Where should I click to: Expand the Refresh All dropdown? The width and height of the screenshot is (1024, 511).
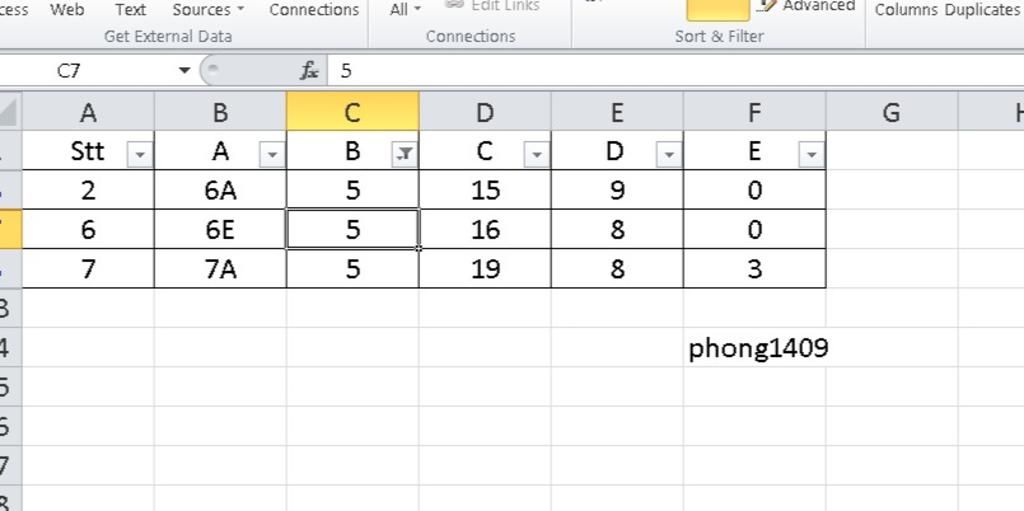pos(405,10)
